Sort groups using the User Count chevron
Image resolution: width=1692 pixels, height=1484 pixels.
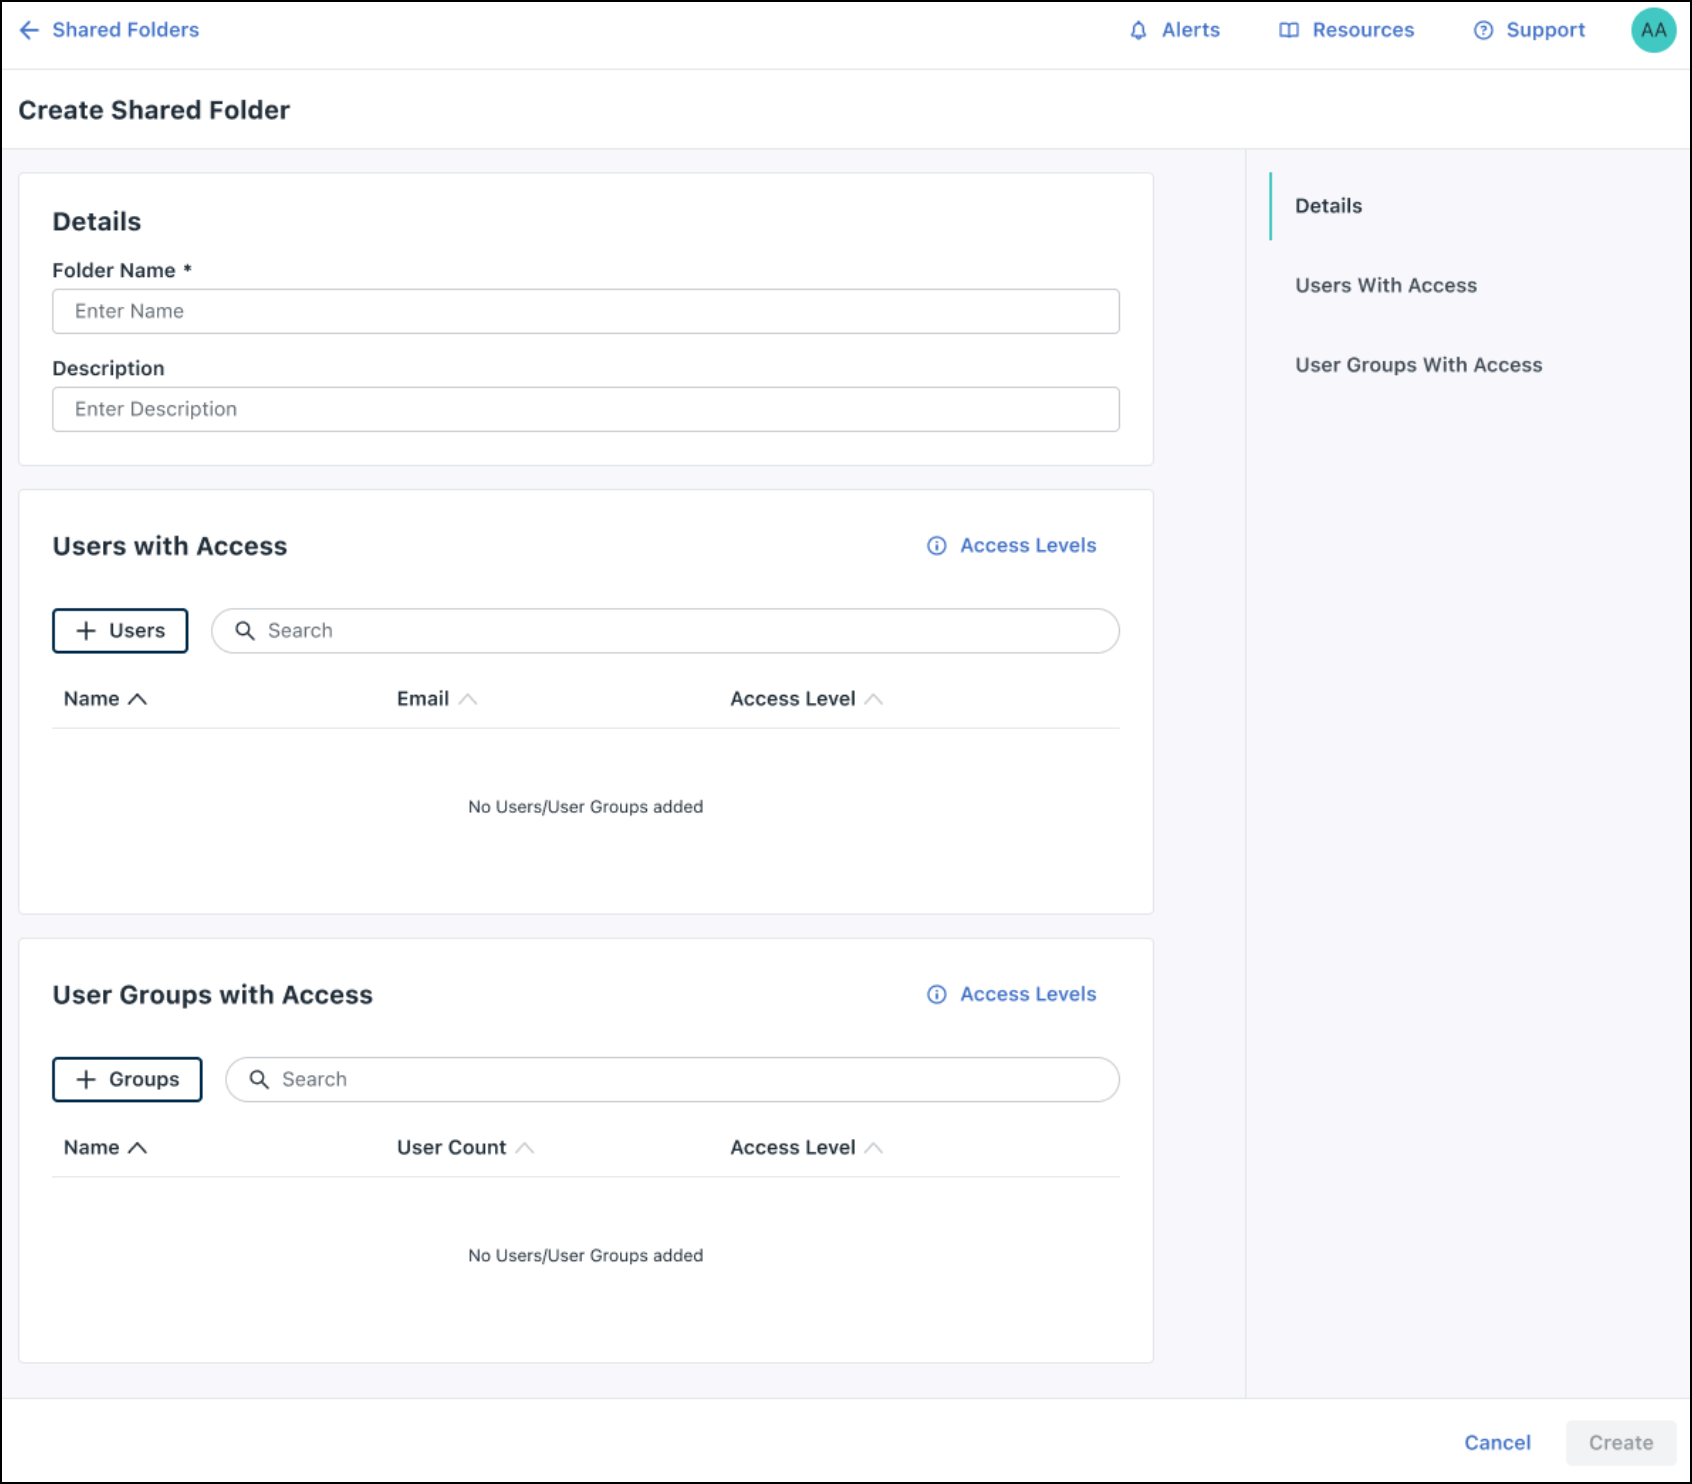coord(527,1147)
